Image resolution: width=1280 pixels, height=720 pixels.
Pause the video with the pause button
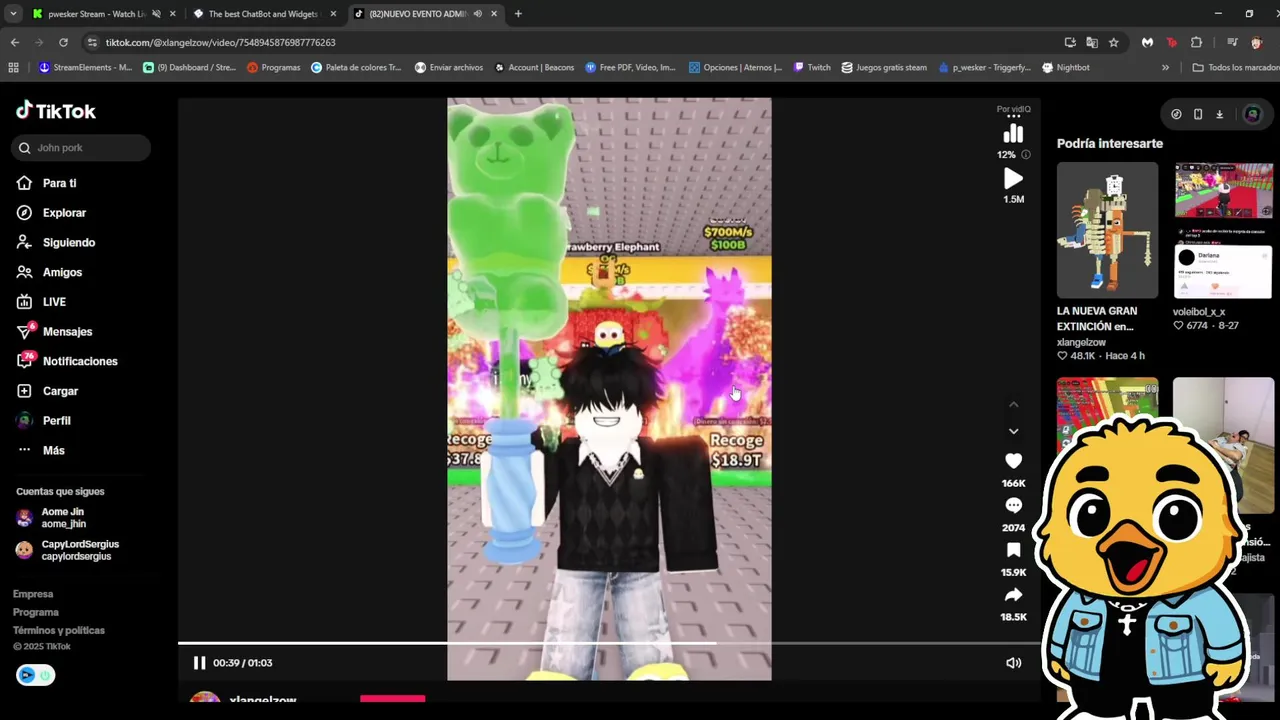point(199,663)
